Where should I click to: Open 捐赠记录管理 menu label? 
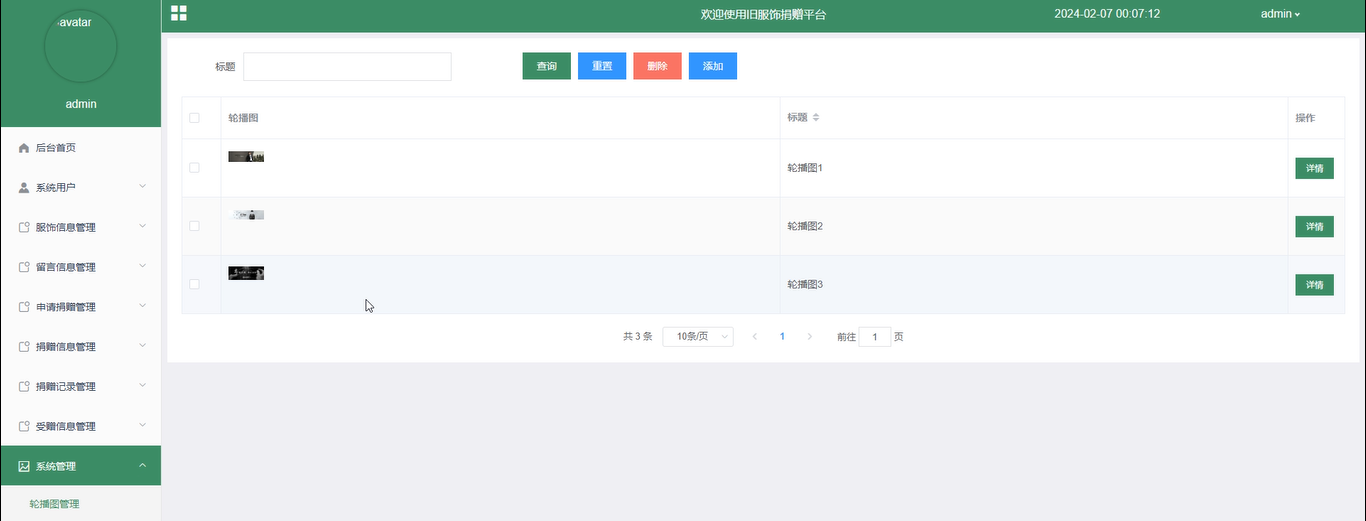(x=66, y=387)
